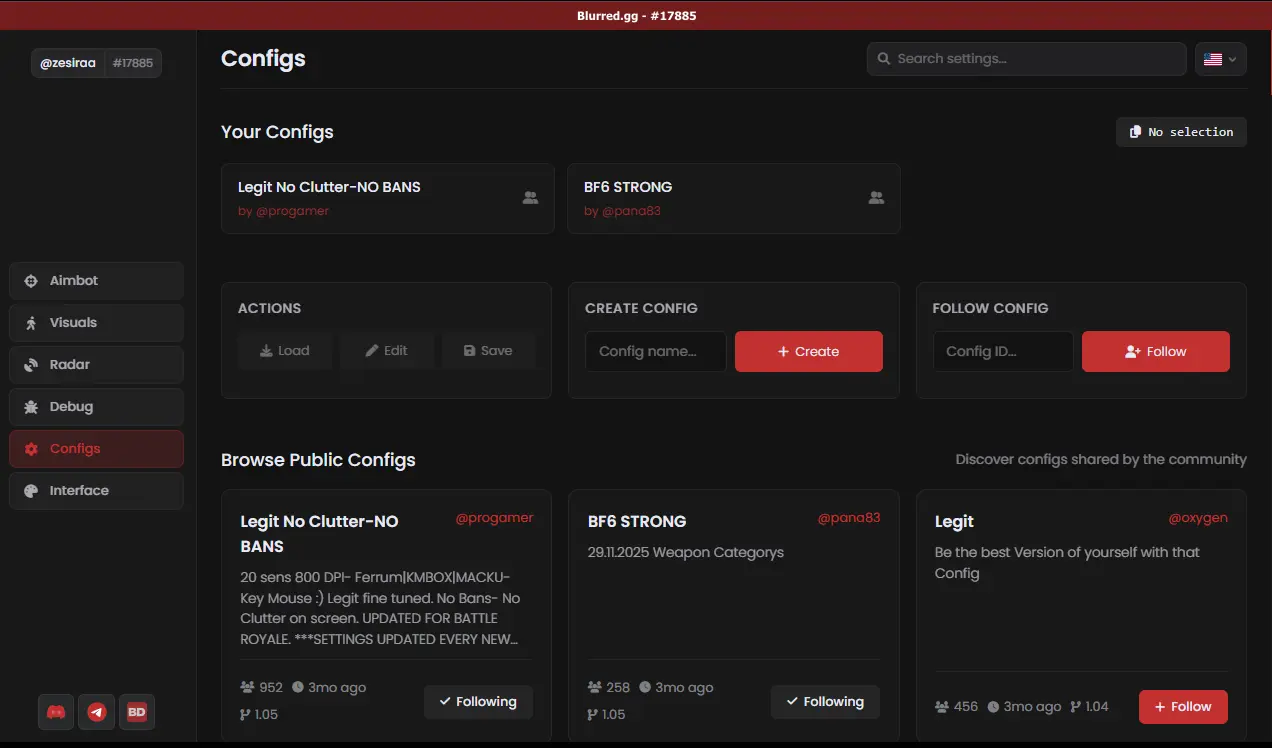Viewport: 1272px width, 748px height.
Task: Open the Debug section
Action: [x=96, y=407]
